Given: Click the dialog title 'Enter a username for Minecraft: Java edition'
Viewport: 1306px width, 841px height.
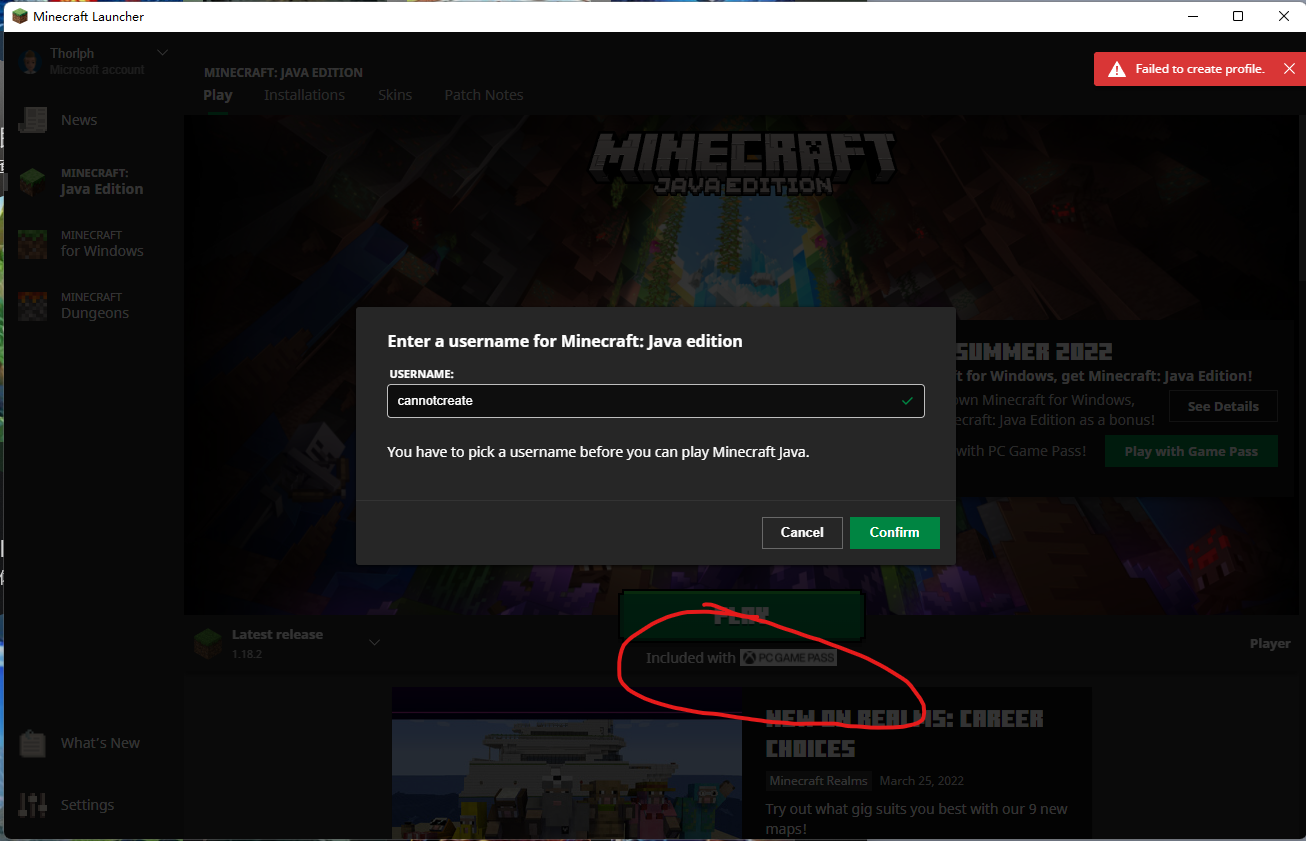Looking at the screenshot, I should point(565,341).
